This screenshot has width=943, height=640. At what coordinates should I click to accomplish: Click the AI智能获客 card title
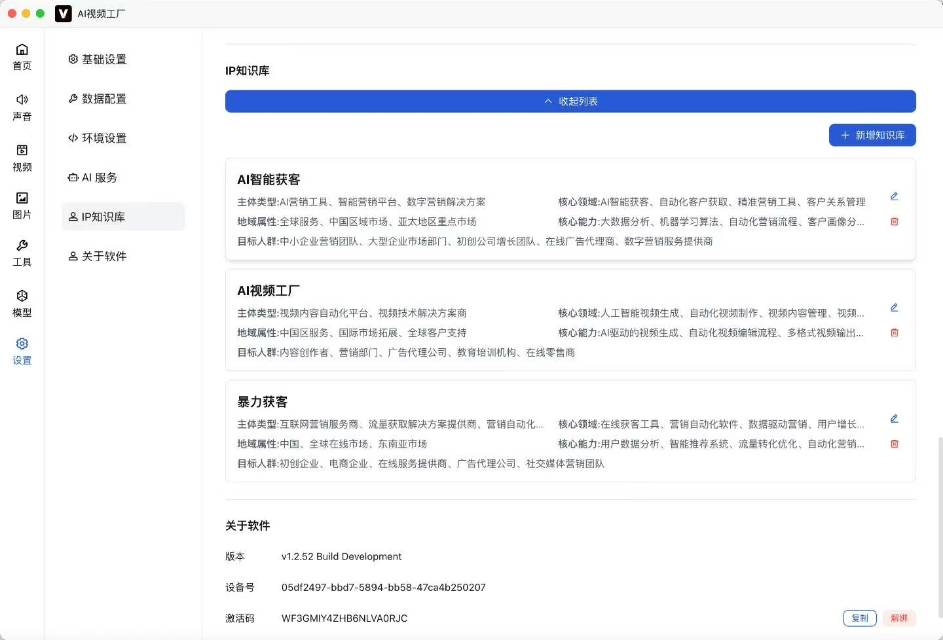point(268,179)
